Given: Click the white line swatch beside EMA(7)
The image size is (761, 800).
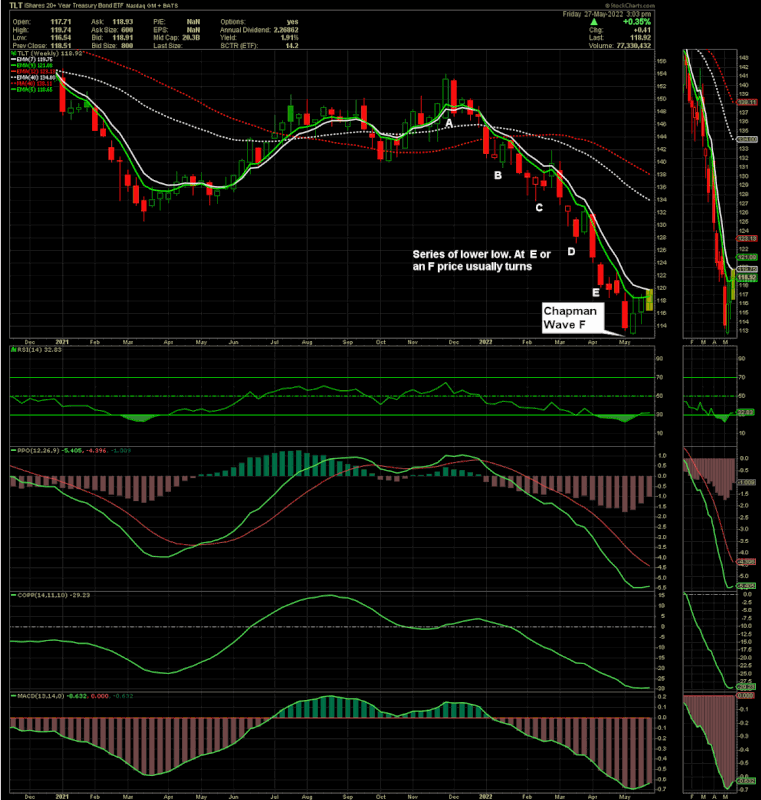Looking at the screenshot, I should click(14, 60).
